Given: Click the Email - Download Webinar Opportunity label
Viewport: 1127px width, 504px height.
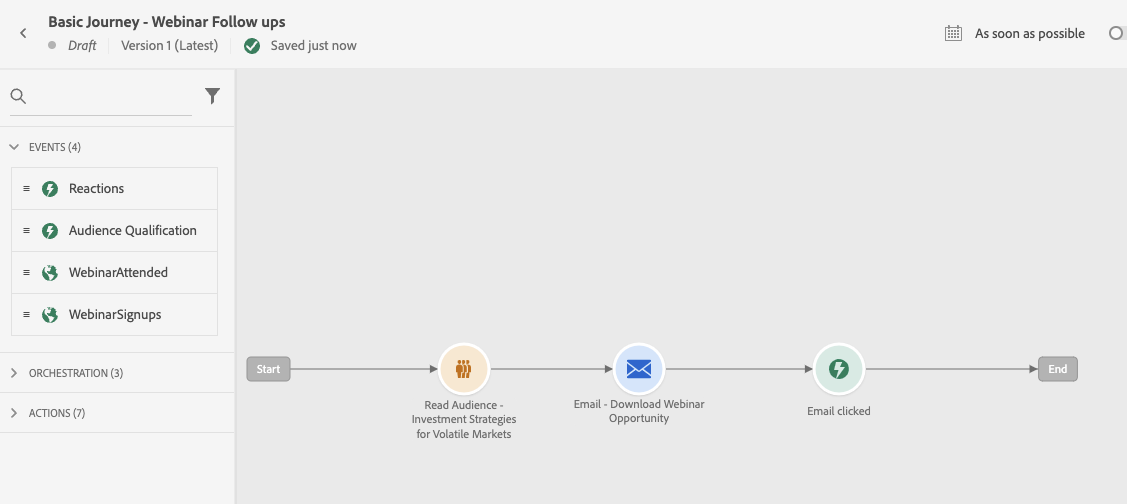Looking at the screenshot, I should [639, 411].
